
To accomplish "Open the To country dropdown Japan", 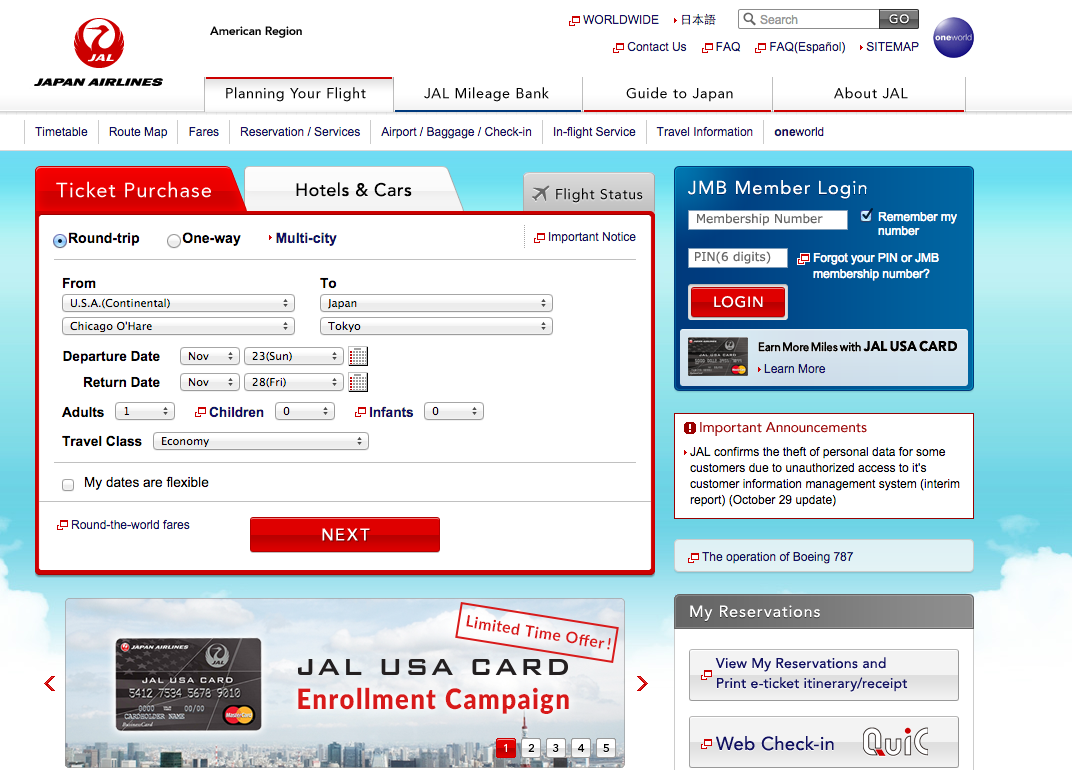I will pos(436,303).
